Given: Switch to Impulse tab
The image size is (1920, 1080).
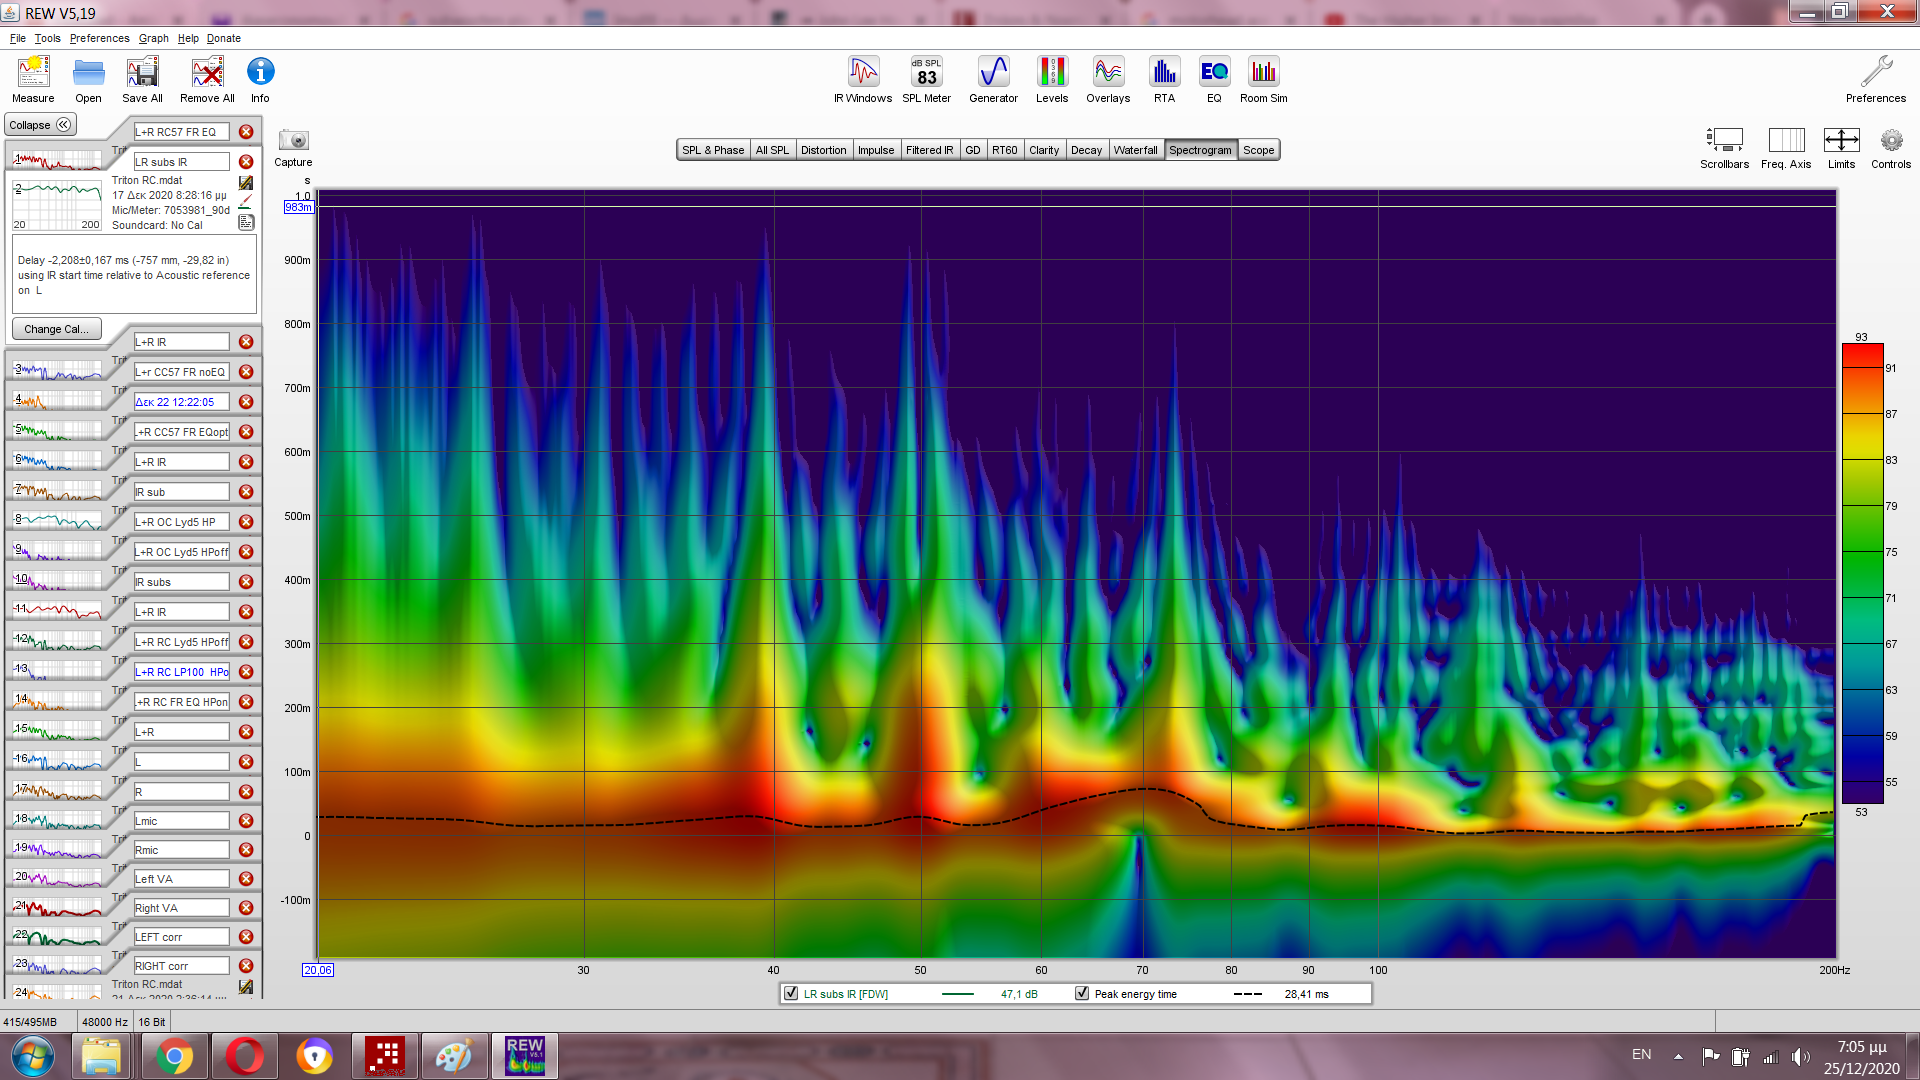Looking at the screenshot, I should (876, 150).
